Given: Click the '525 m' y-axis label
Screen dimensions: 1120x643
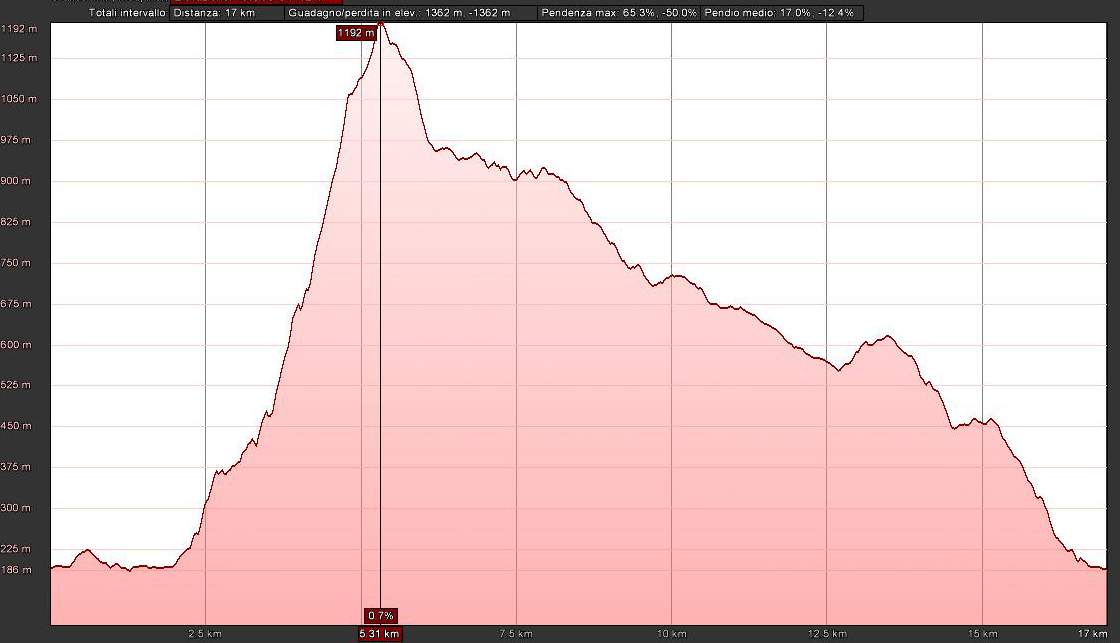Looking at the screenshot, I should 16,384.
